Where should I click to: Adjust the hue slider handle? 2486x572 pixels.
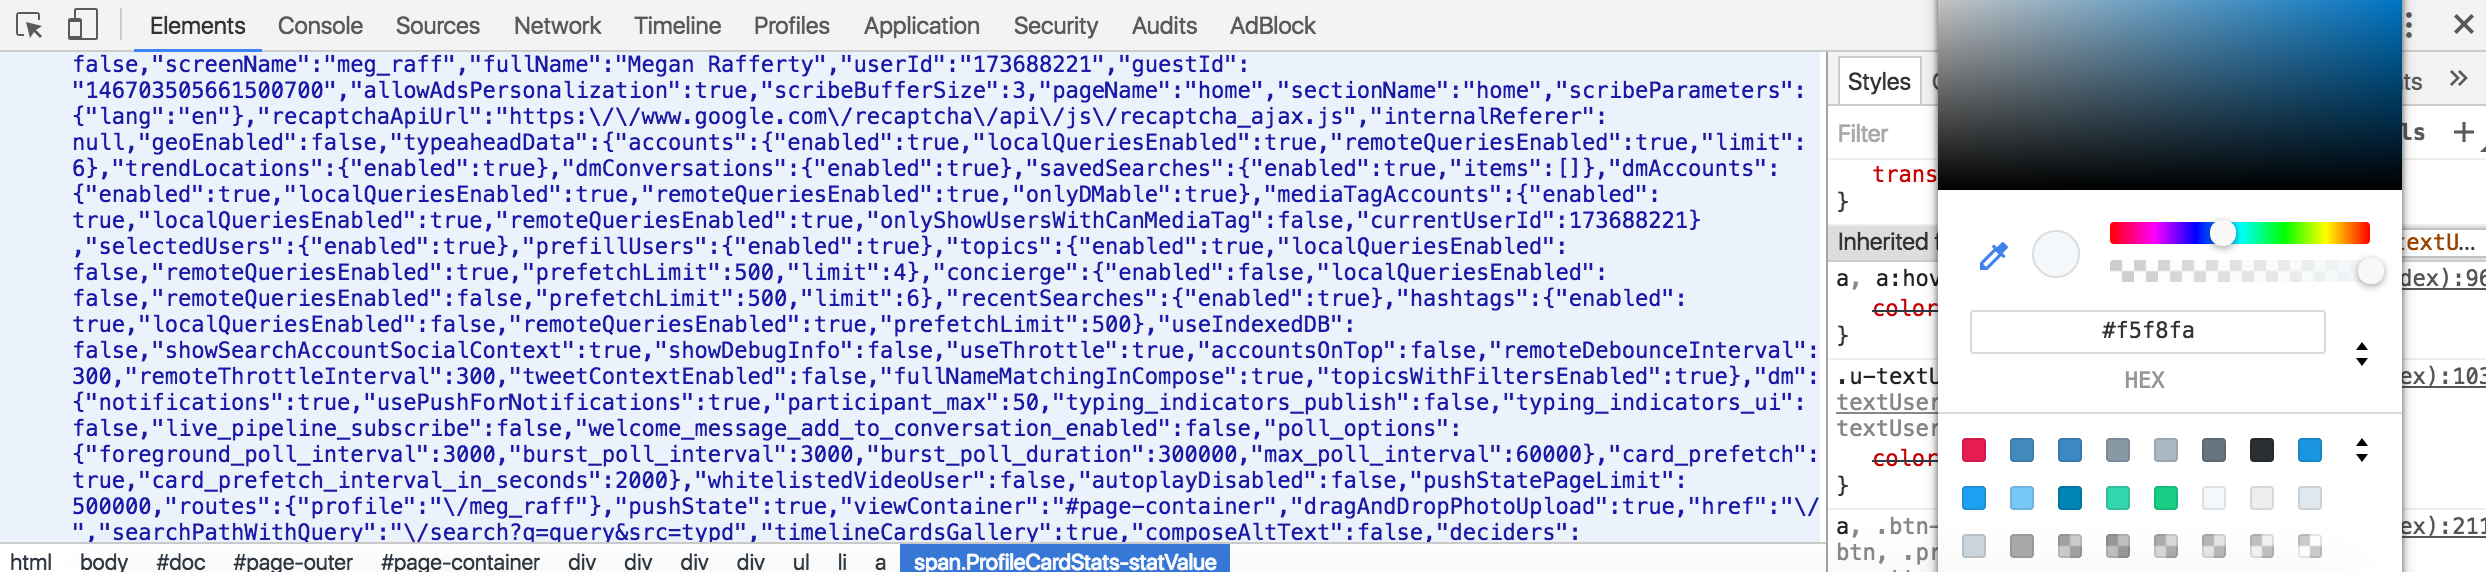tap(2222, 233)
